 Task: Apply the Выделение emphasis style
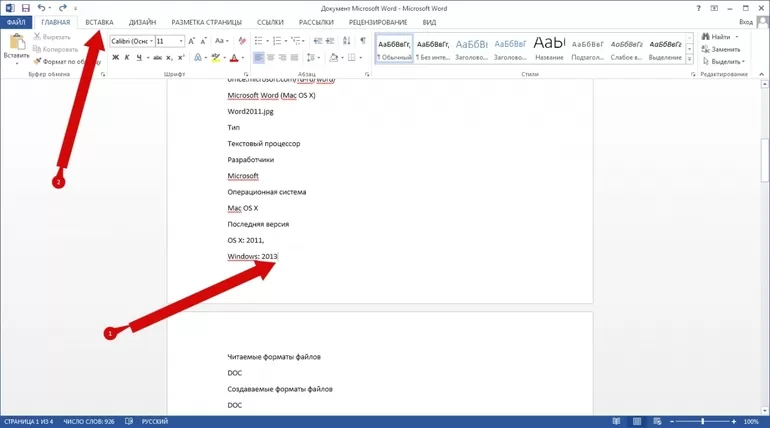(x=665, y=49)
